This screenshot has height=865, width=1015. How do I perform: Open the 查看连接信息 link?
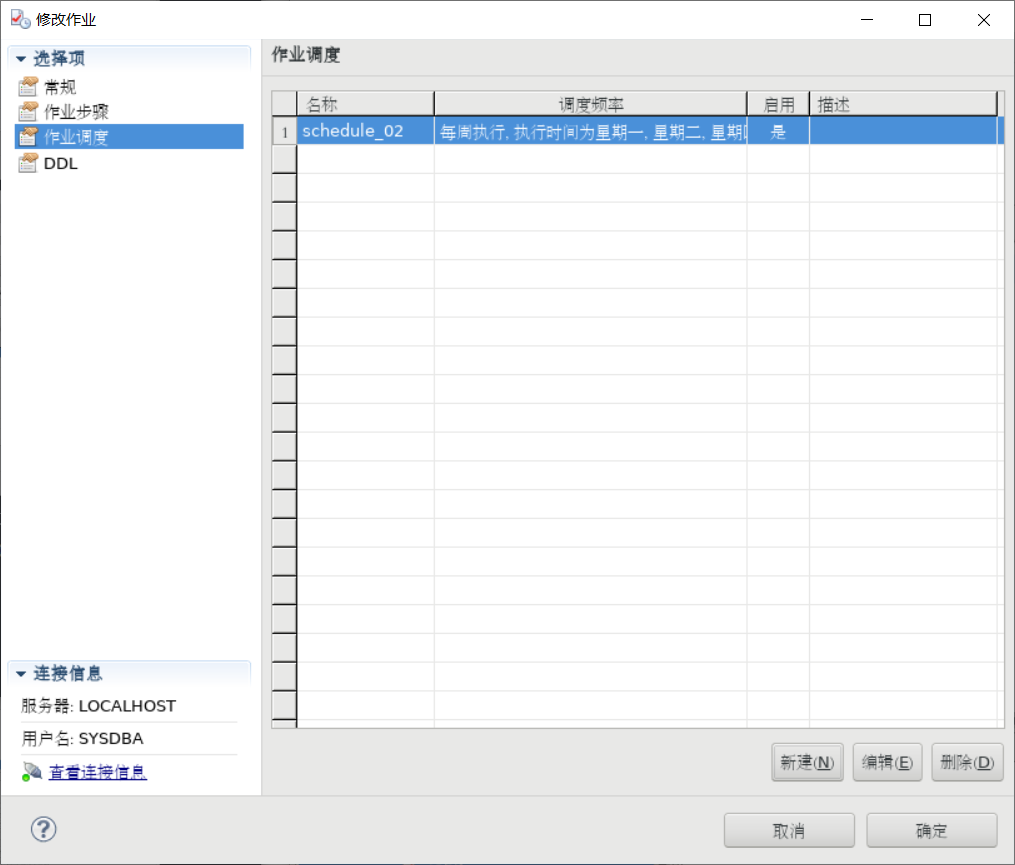pos(98,772)
